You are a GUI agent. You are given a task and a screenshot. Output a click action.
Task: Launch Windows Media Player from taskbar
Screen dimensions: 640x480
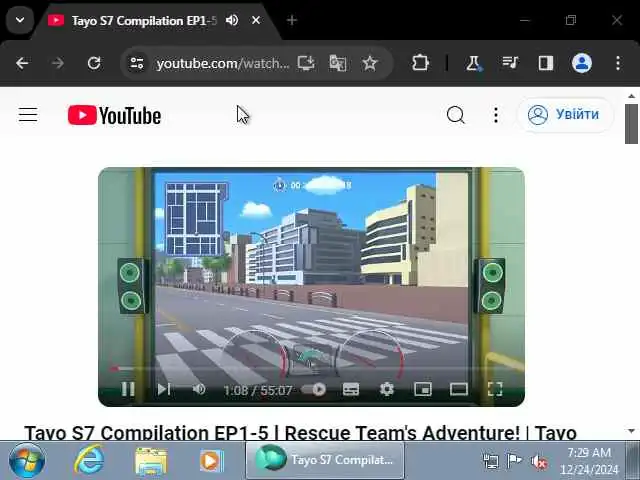[211, 461]
